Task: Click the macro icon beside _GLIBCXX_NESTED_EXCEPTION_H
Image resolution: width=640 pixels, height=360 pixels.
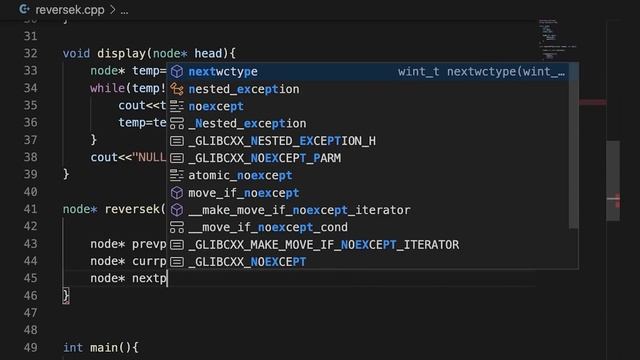Action: pos(177,141)
